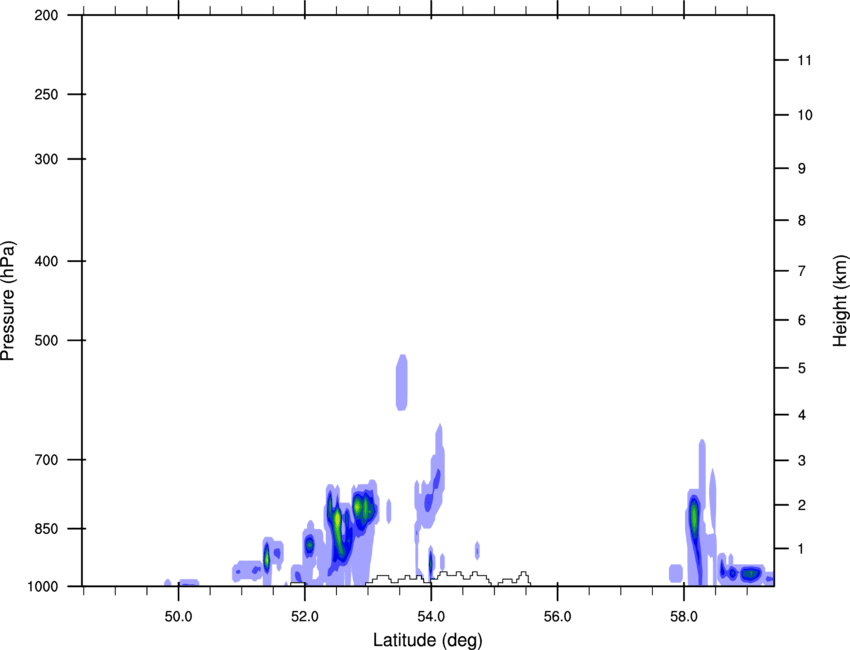
Task: Click the "Latitude (deg)" axis title
Action: (x=427, y=640)
